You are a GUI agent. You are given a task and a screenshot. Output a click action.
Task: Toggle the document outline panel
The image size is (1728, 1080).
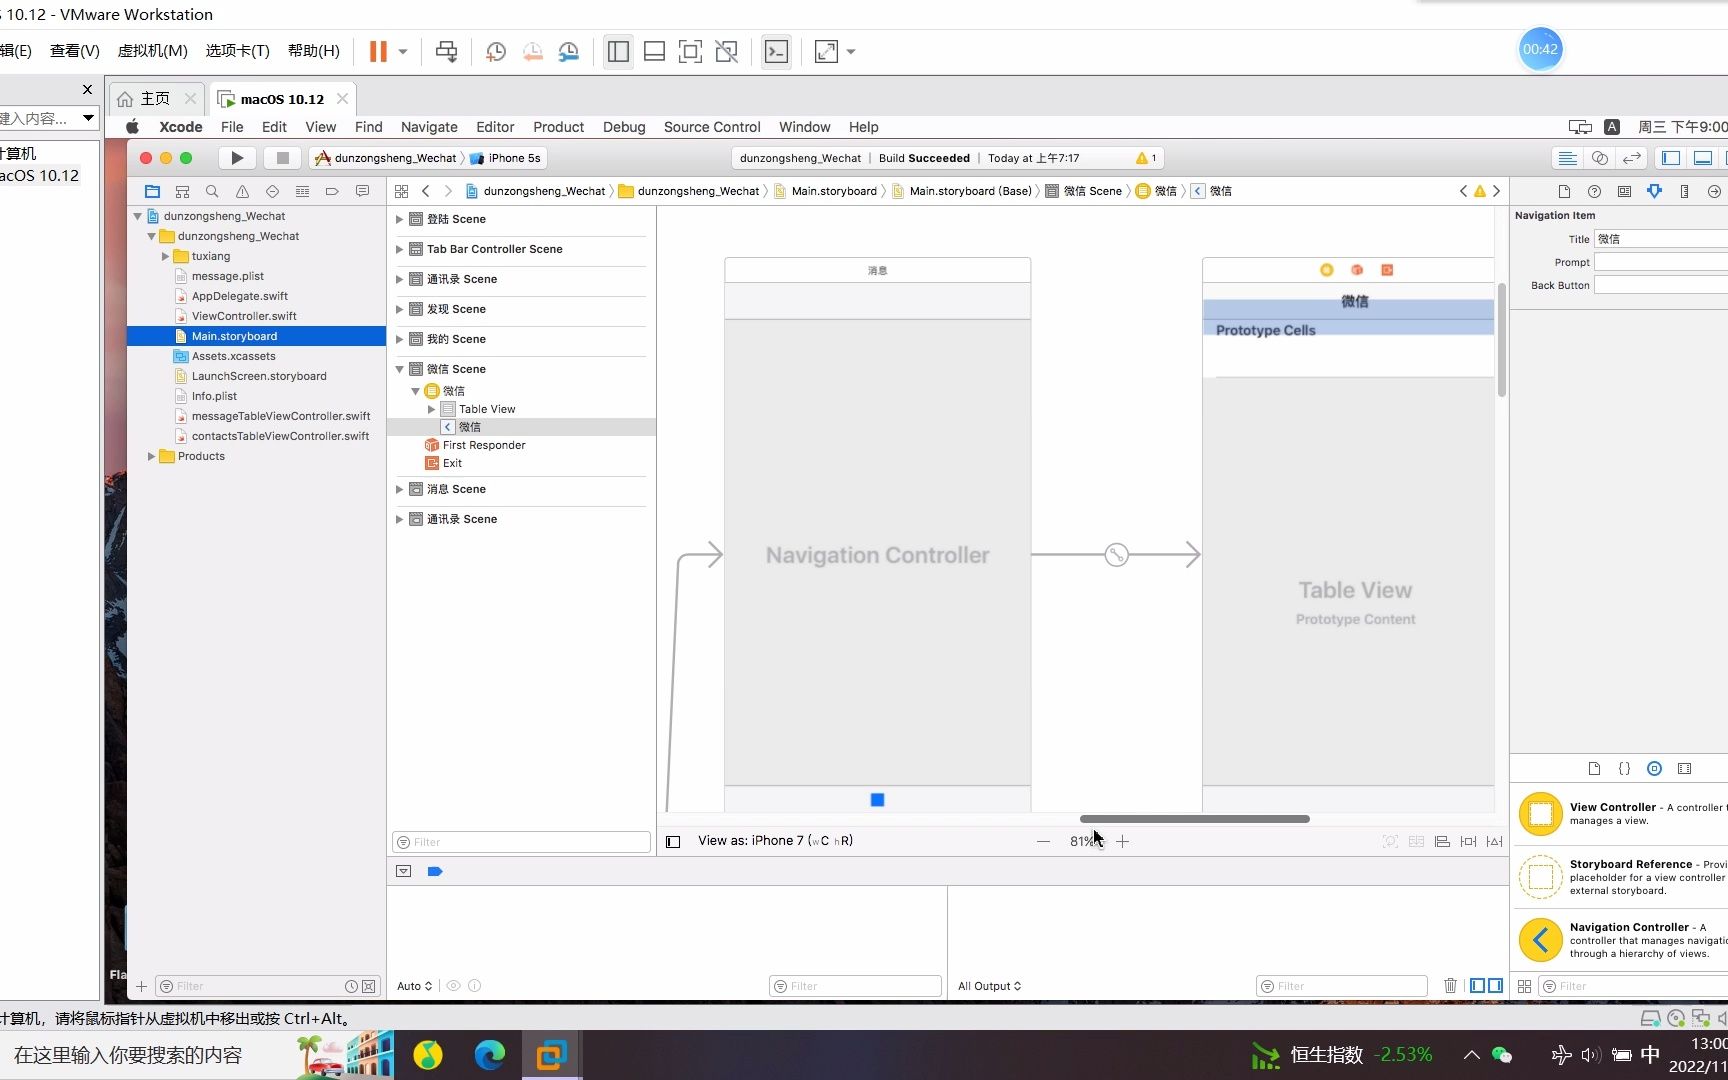pos(673,842)
